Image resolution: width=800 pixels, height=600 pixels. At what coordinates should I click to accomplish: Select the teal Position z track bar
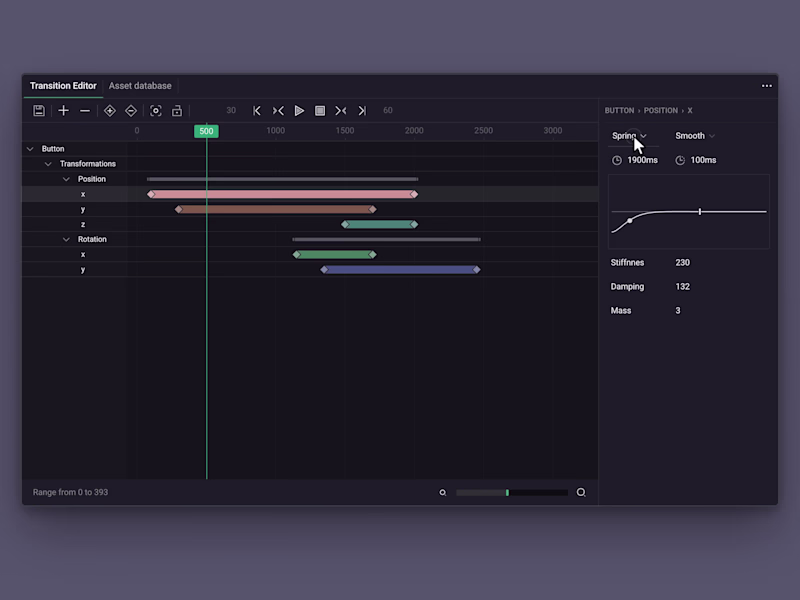coord(380,224)
